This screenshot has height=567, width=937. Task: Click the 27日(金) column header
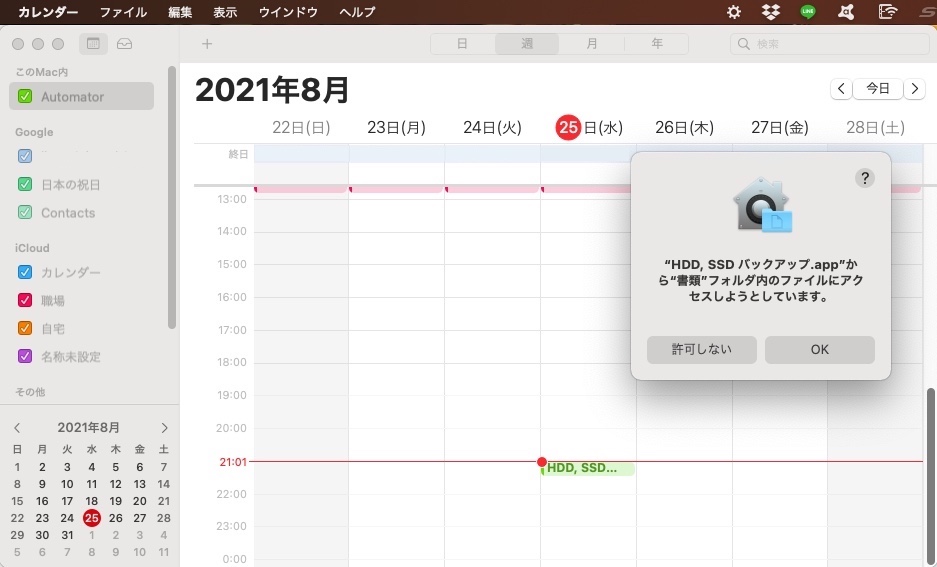click(x=780, y=127)
